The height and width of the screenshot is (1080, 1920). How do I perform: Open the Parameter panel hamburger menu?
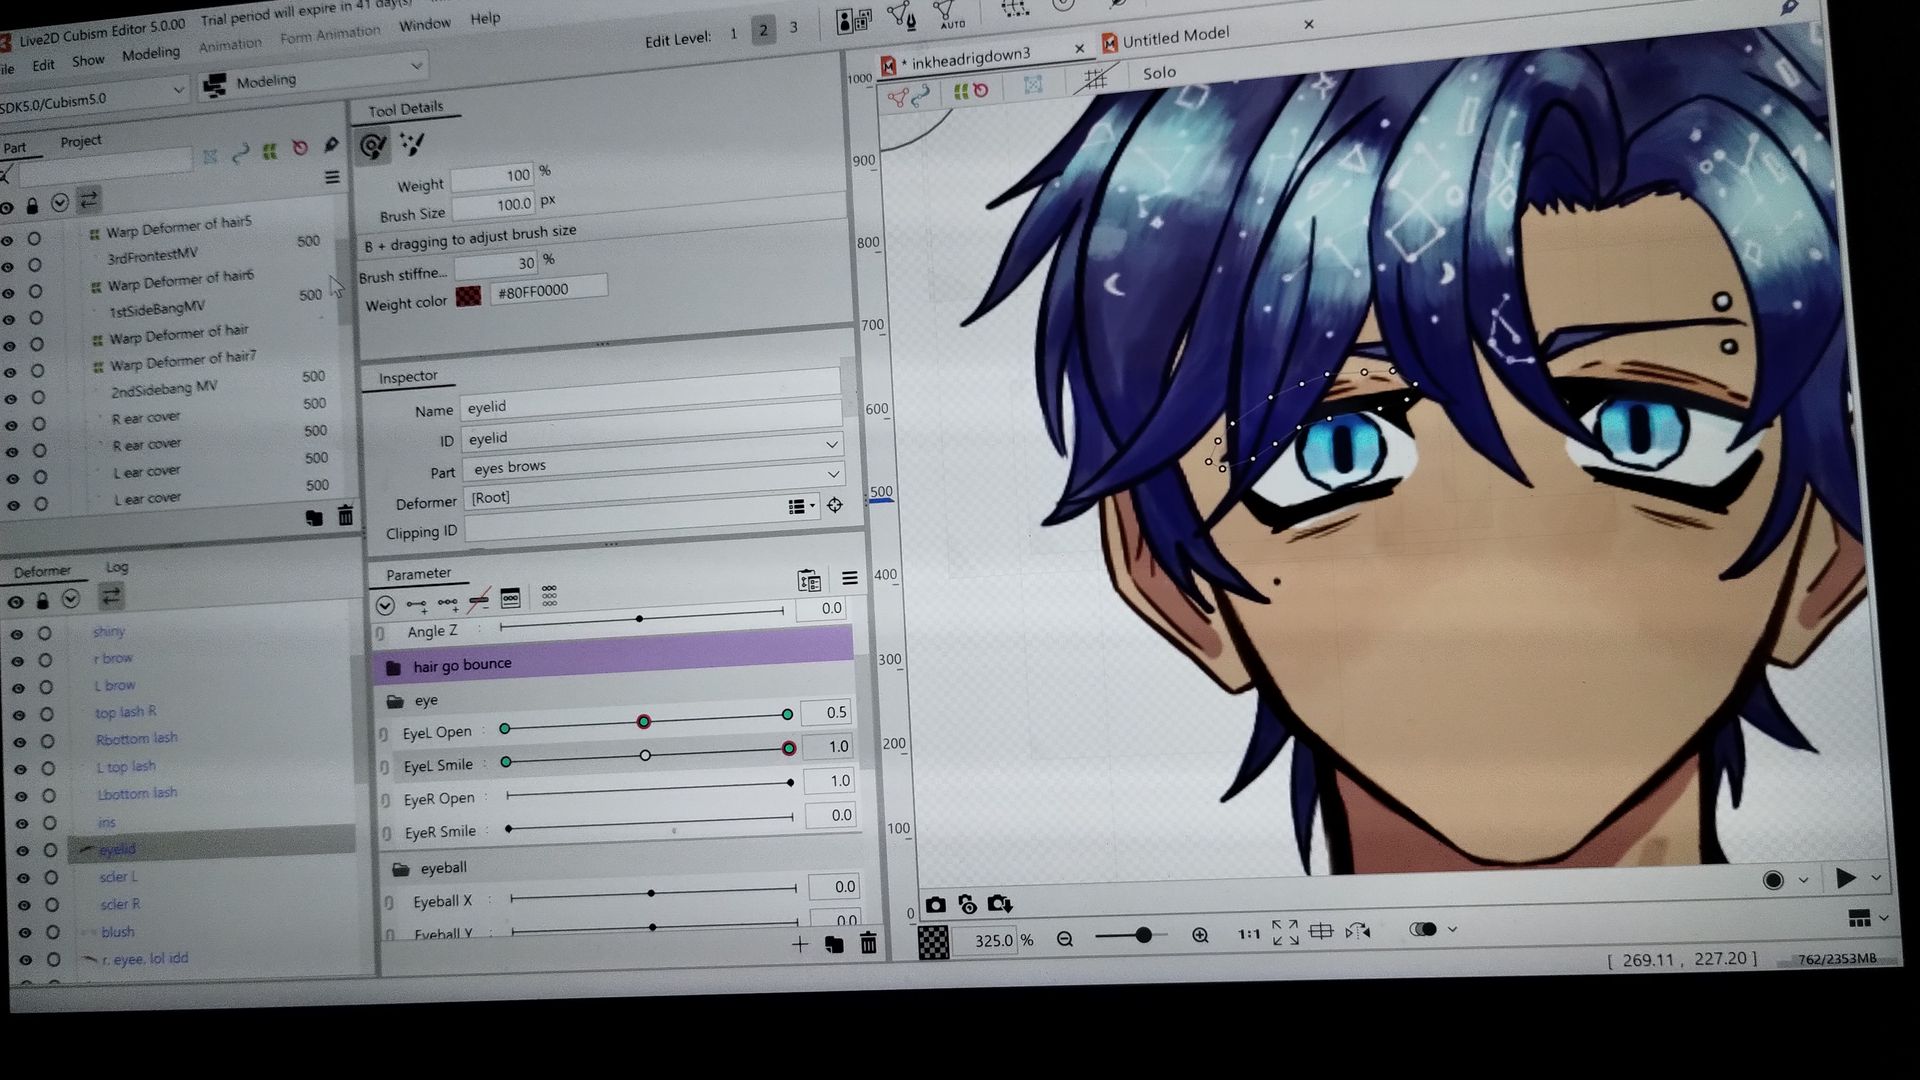pyautogui.click(x=850, y=578)
